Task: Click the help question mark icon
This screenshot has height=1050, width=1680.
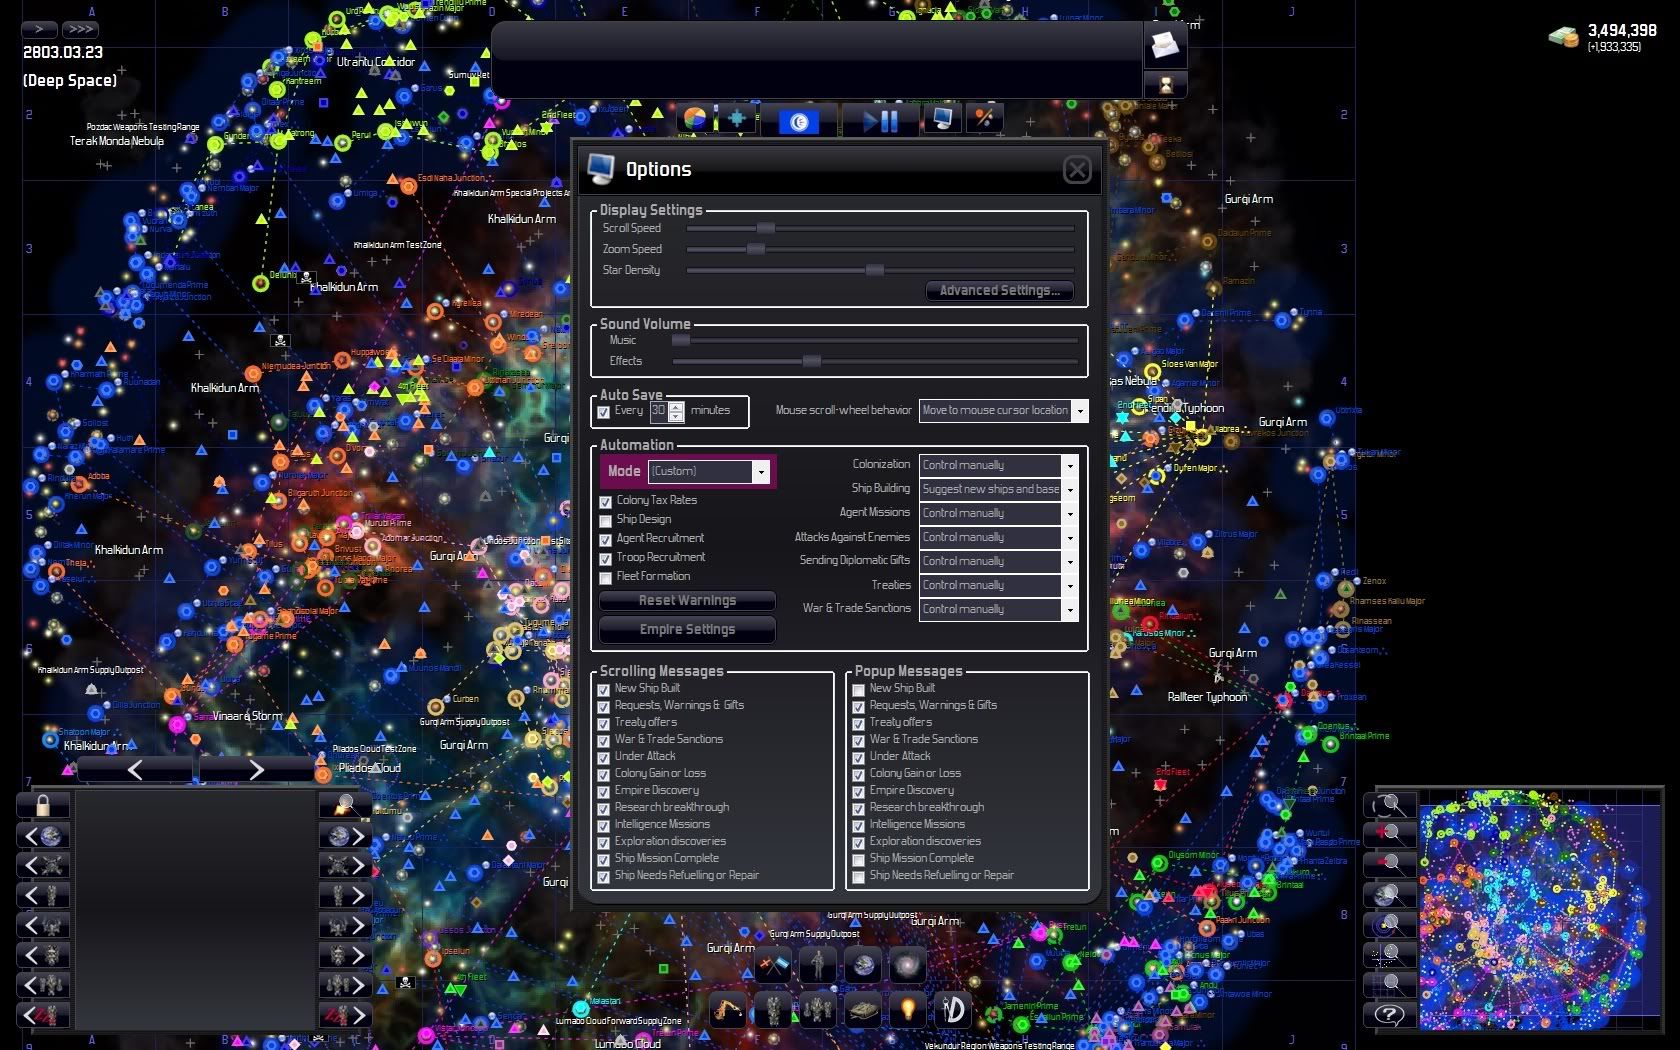Action: pyautogui.click(x=1389, y=1014)
